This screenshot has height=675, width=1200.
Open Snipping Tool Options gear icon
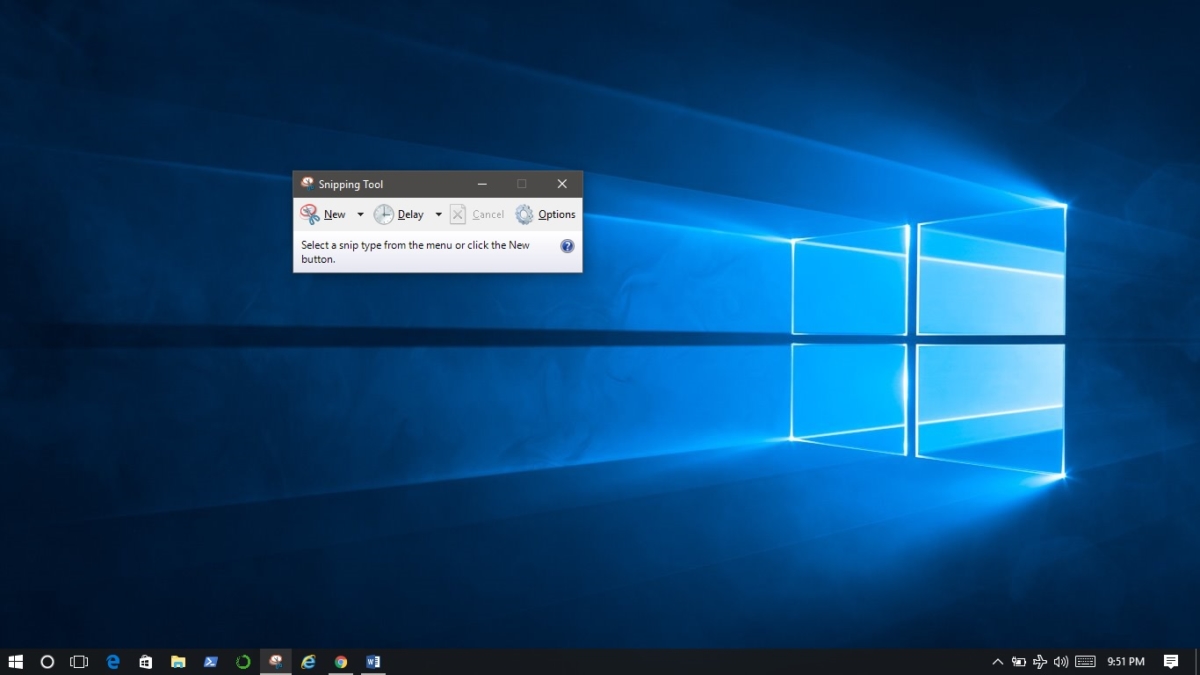[522, 213]
